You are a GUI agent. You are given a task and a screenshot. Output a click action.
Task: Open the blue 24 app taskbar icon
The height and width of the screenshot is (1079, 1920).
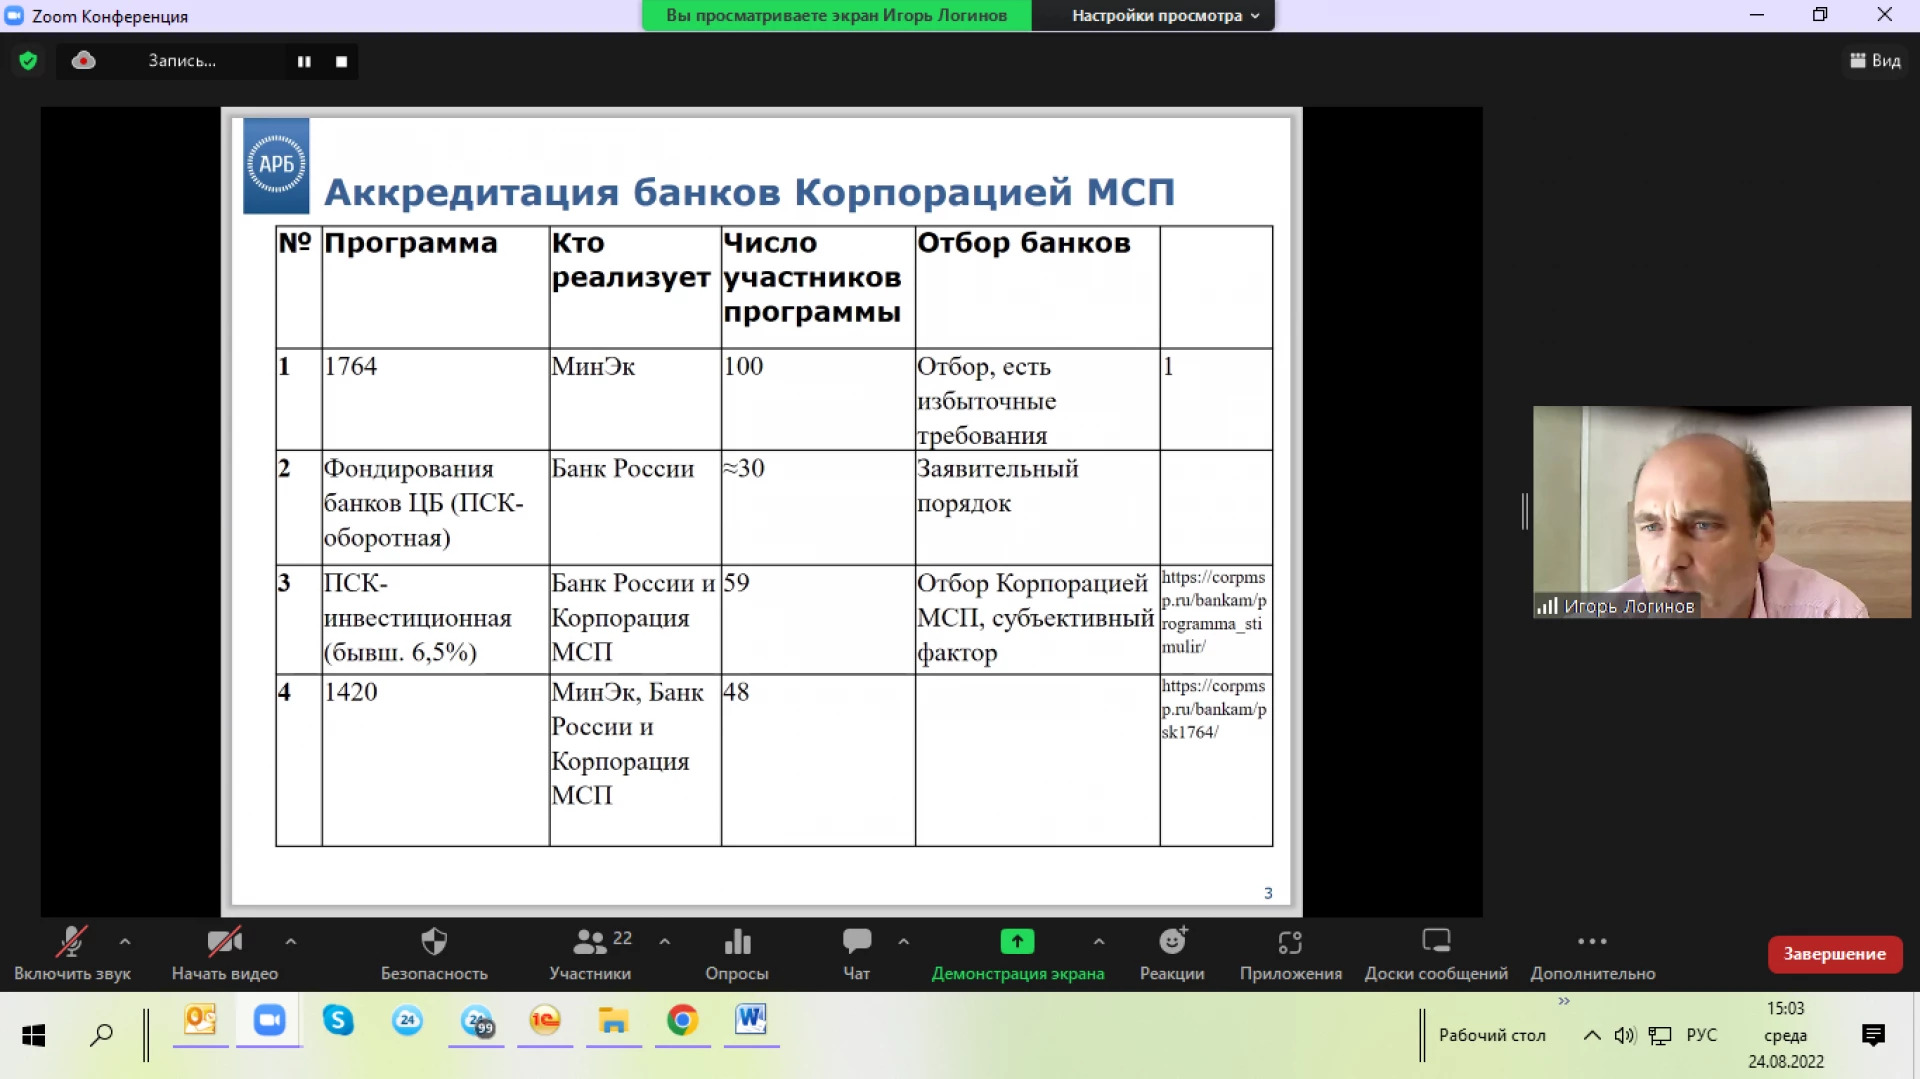click(407, 1021)
